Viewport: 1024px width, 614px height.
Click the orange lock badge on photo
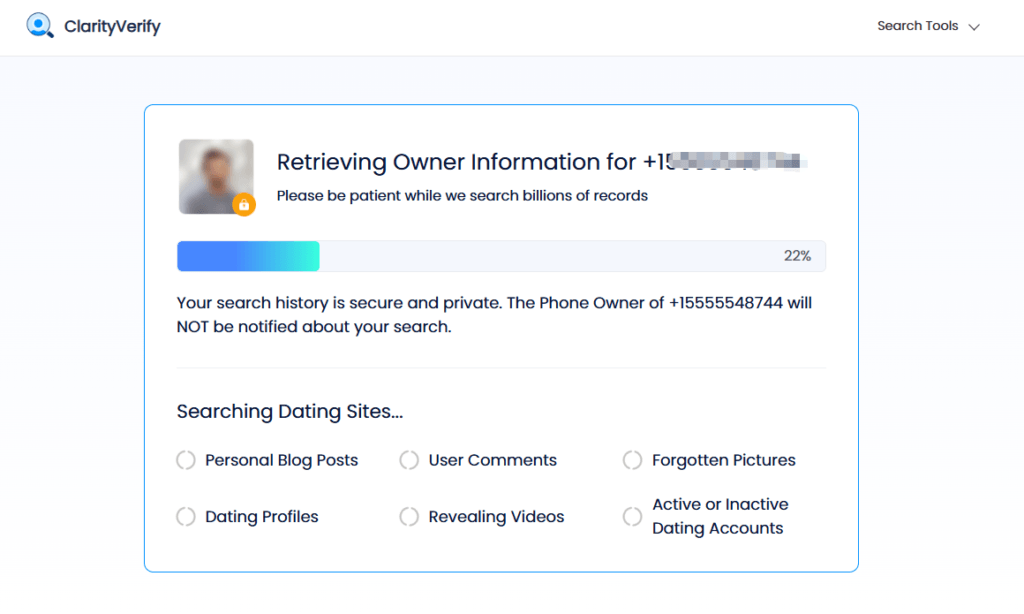244,204
